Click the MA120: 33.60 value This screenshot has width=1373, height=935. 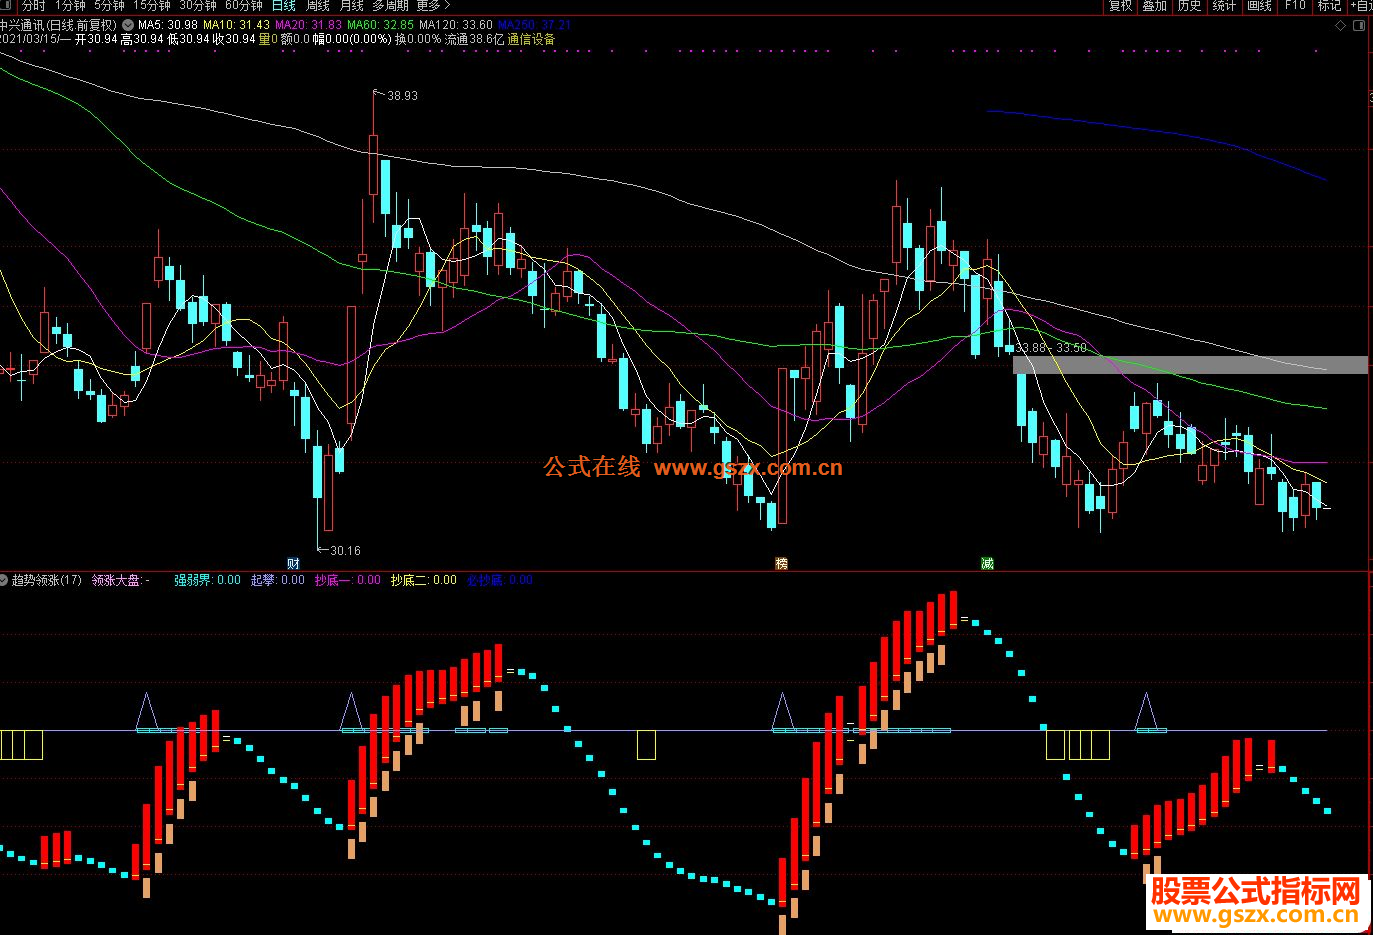click(x=456, y=25)
